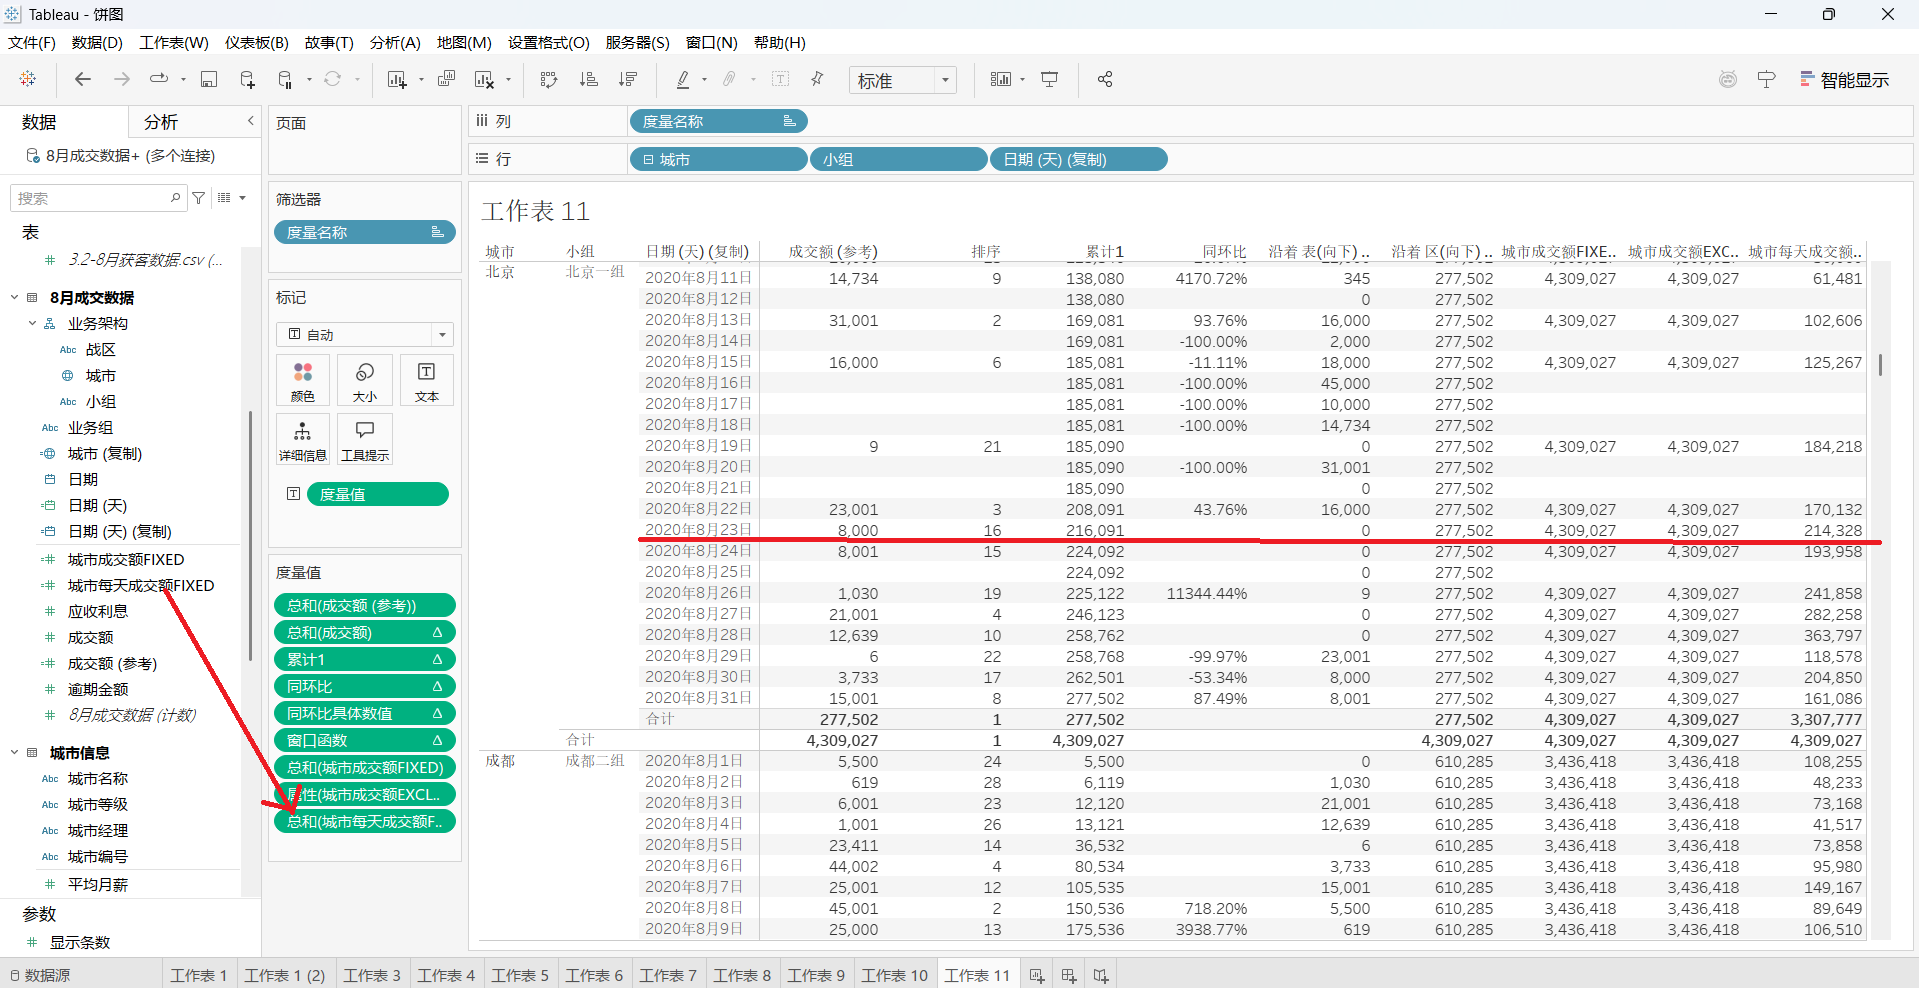This screenshot has height=988, width=1919.
Task: Open the data guide icon
Action: 1767,79
